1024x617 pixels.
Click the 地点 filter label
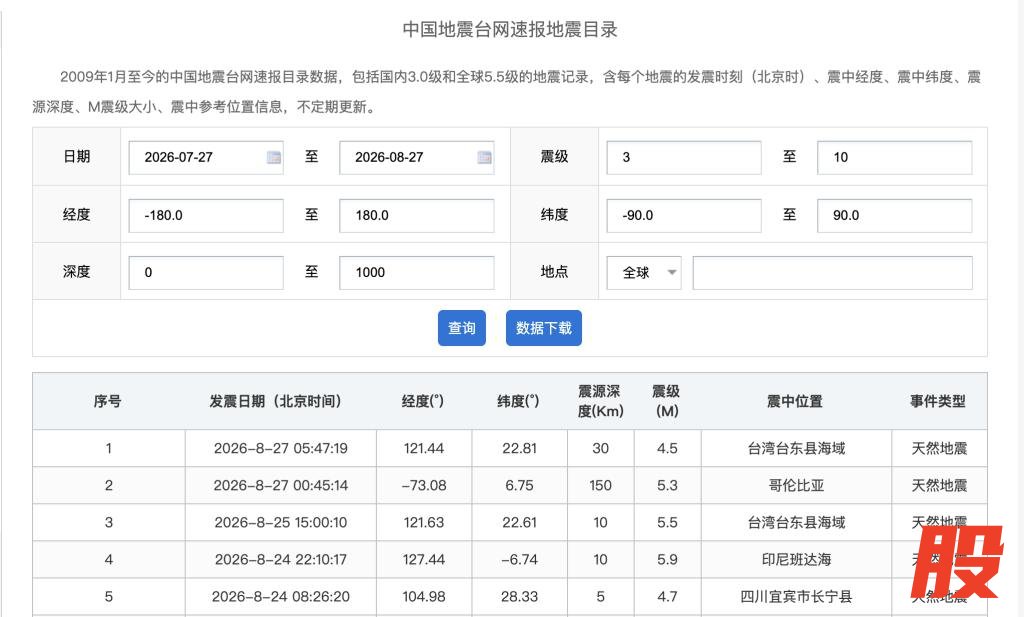[x=554, y=272]
